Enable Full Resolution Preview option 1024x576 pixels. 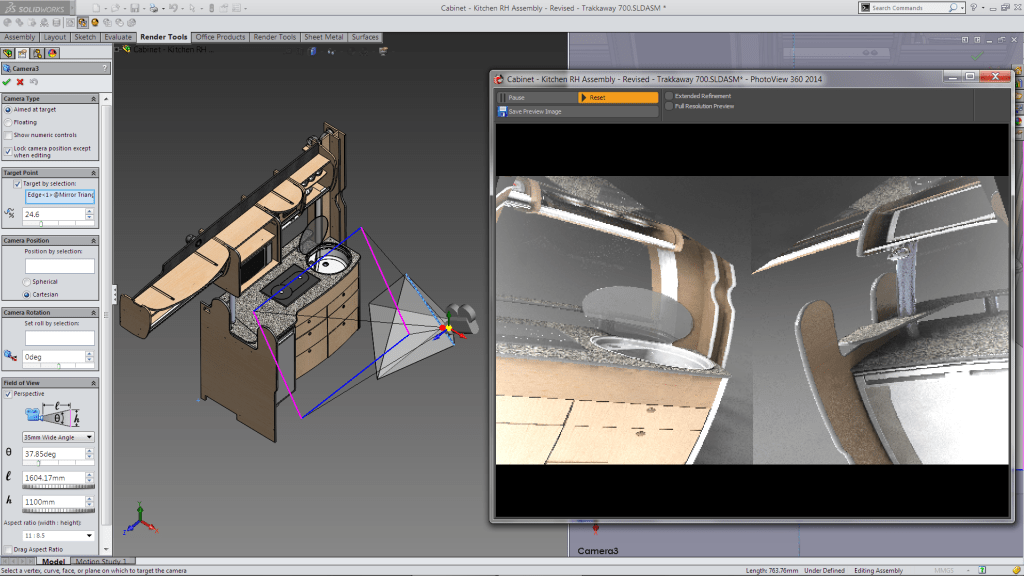(x=669, y=106)
